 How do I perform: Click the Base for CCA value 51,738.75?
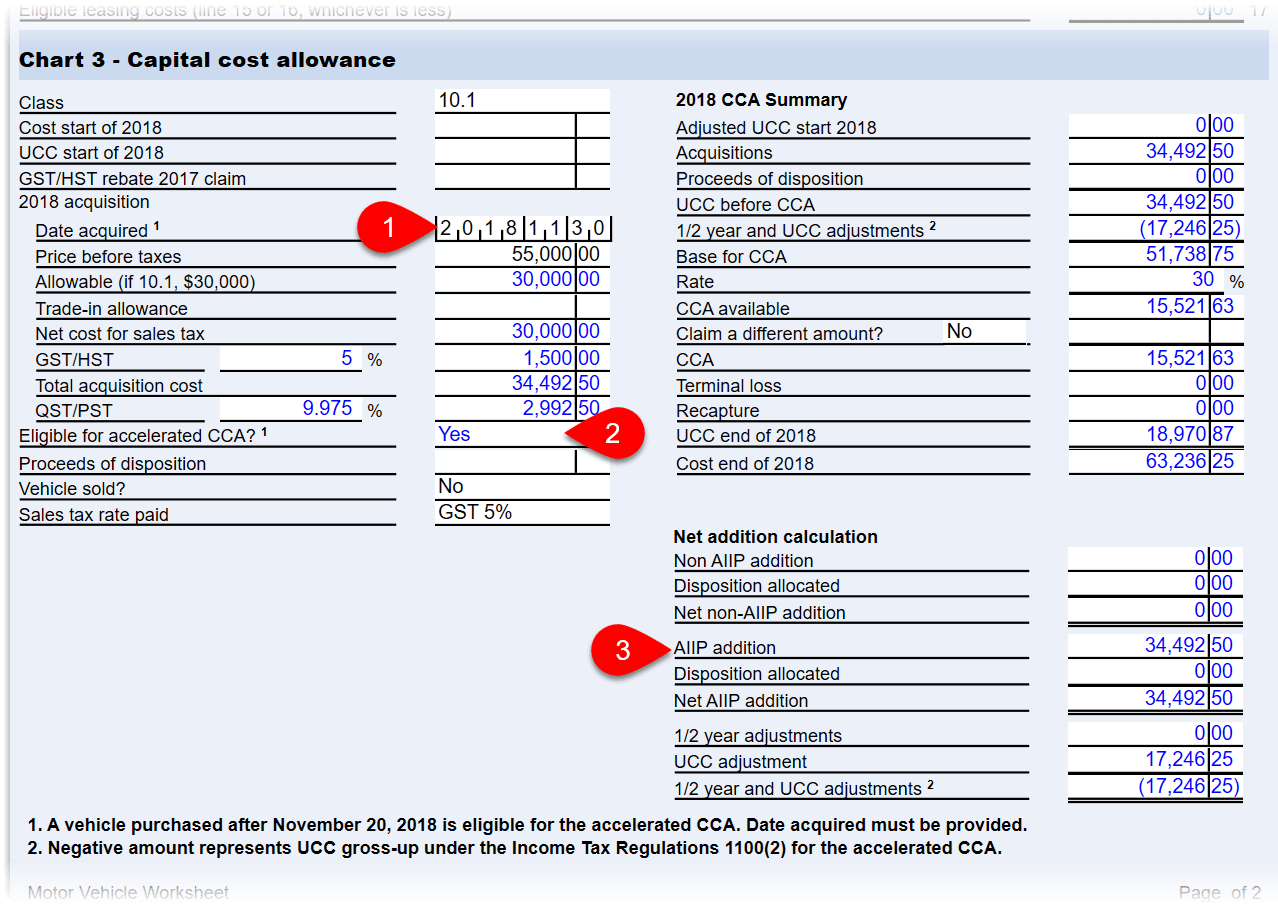click(1156, 255)
